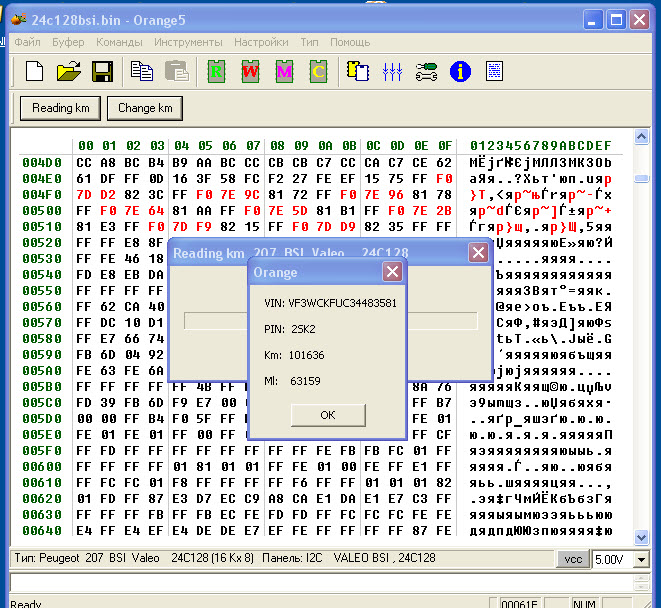Screen dimensions: 661x608
Task: Open the Помощь menu
Action: pyautogui.click(x=350, y=42)
